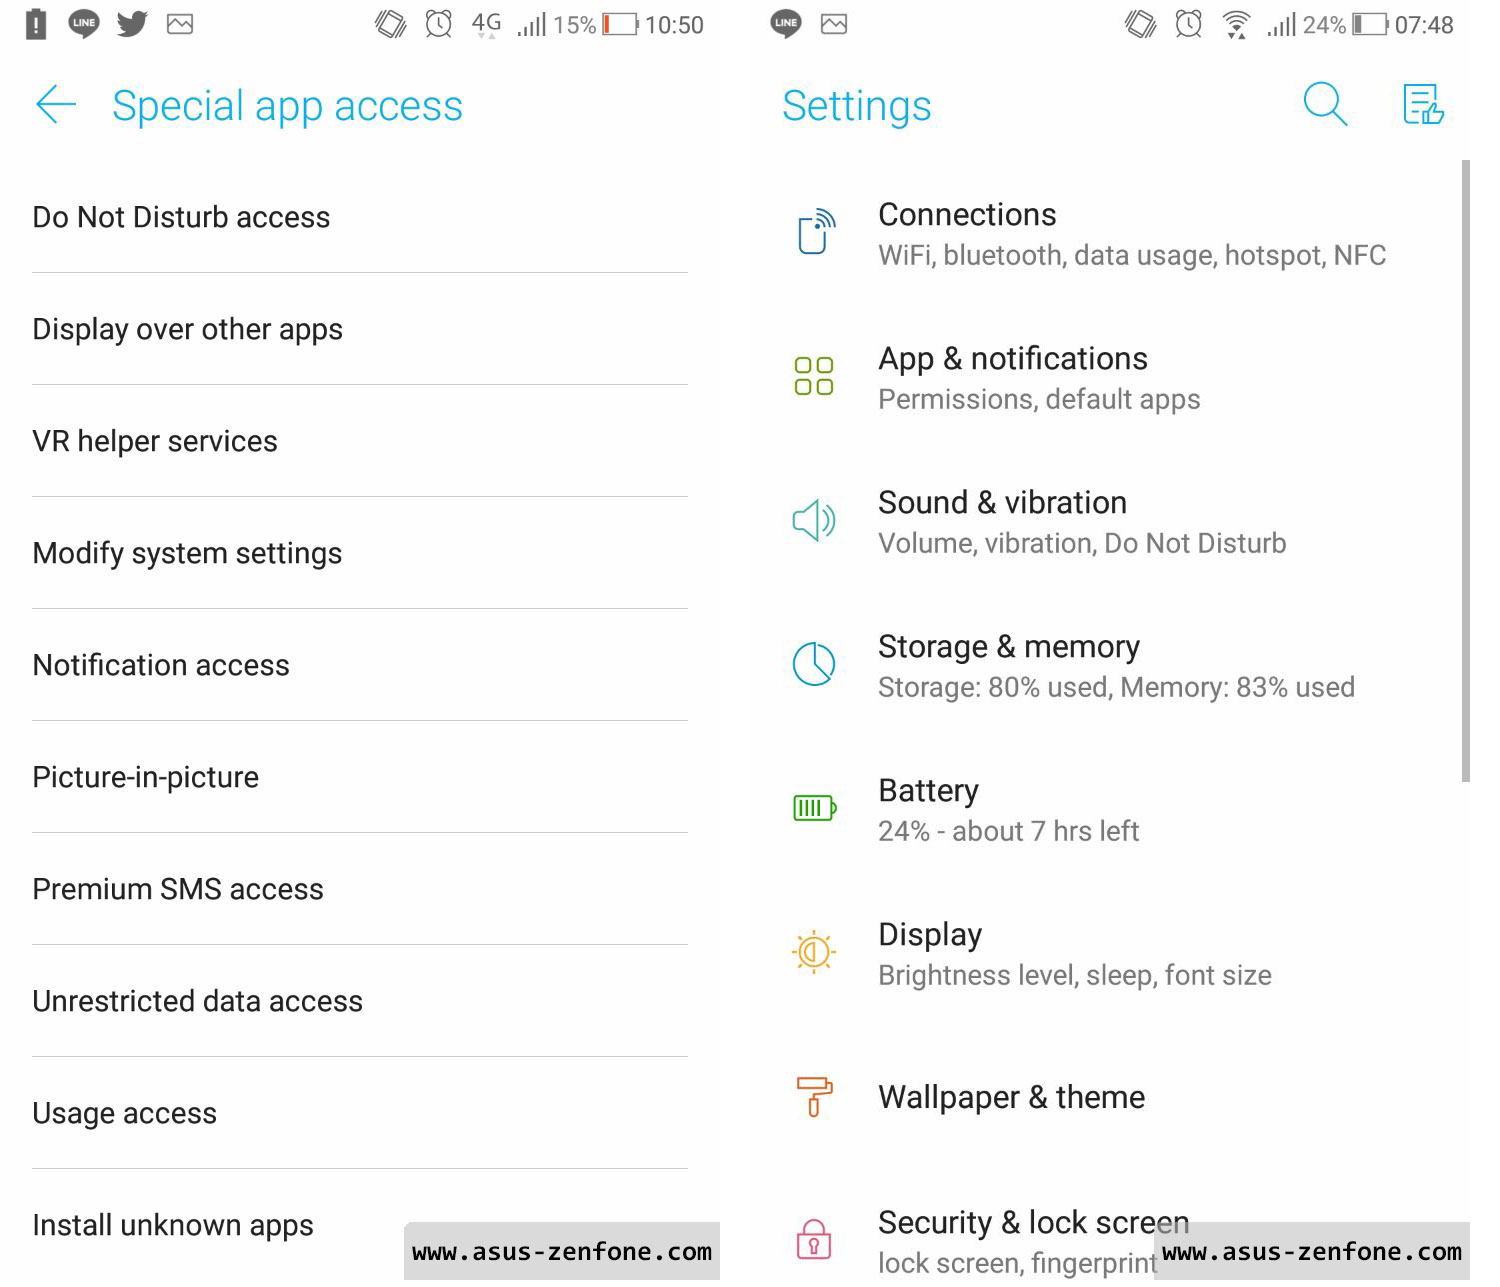Screen dimensions: 1500x1287
Task: Tap the Security padlock icon
Action: coord(813,1238)
